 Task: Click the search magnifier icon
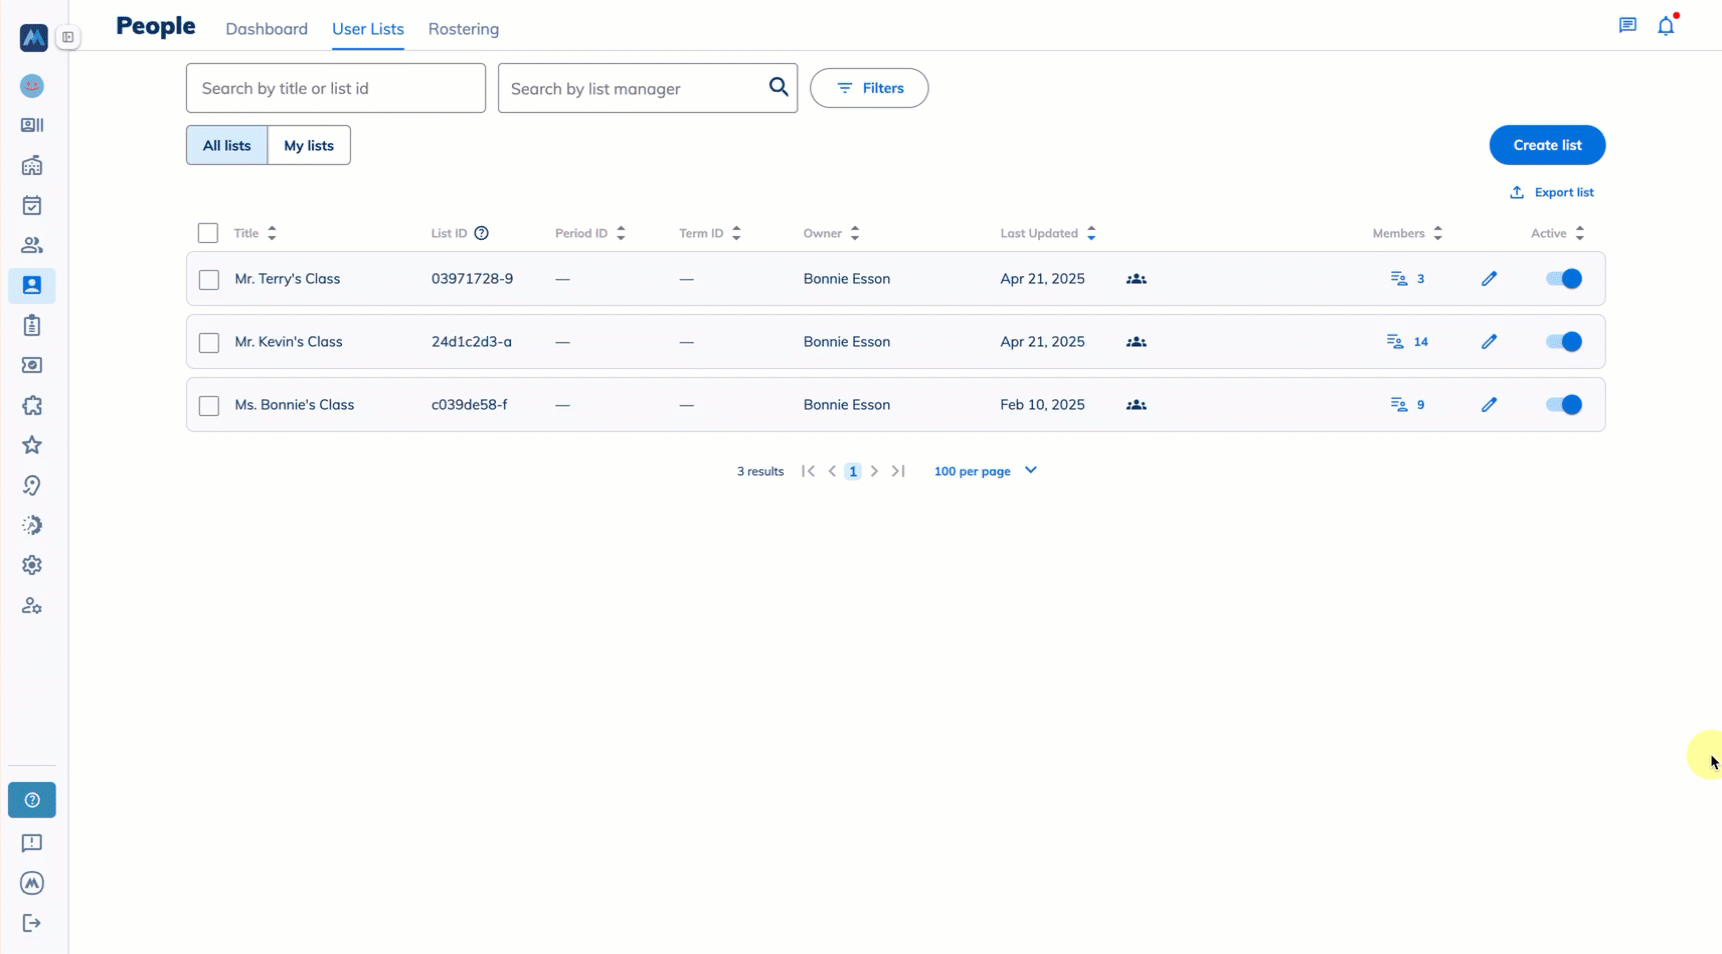tap(778, 87)
